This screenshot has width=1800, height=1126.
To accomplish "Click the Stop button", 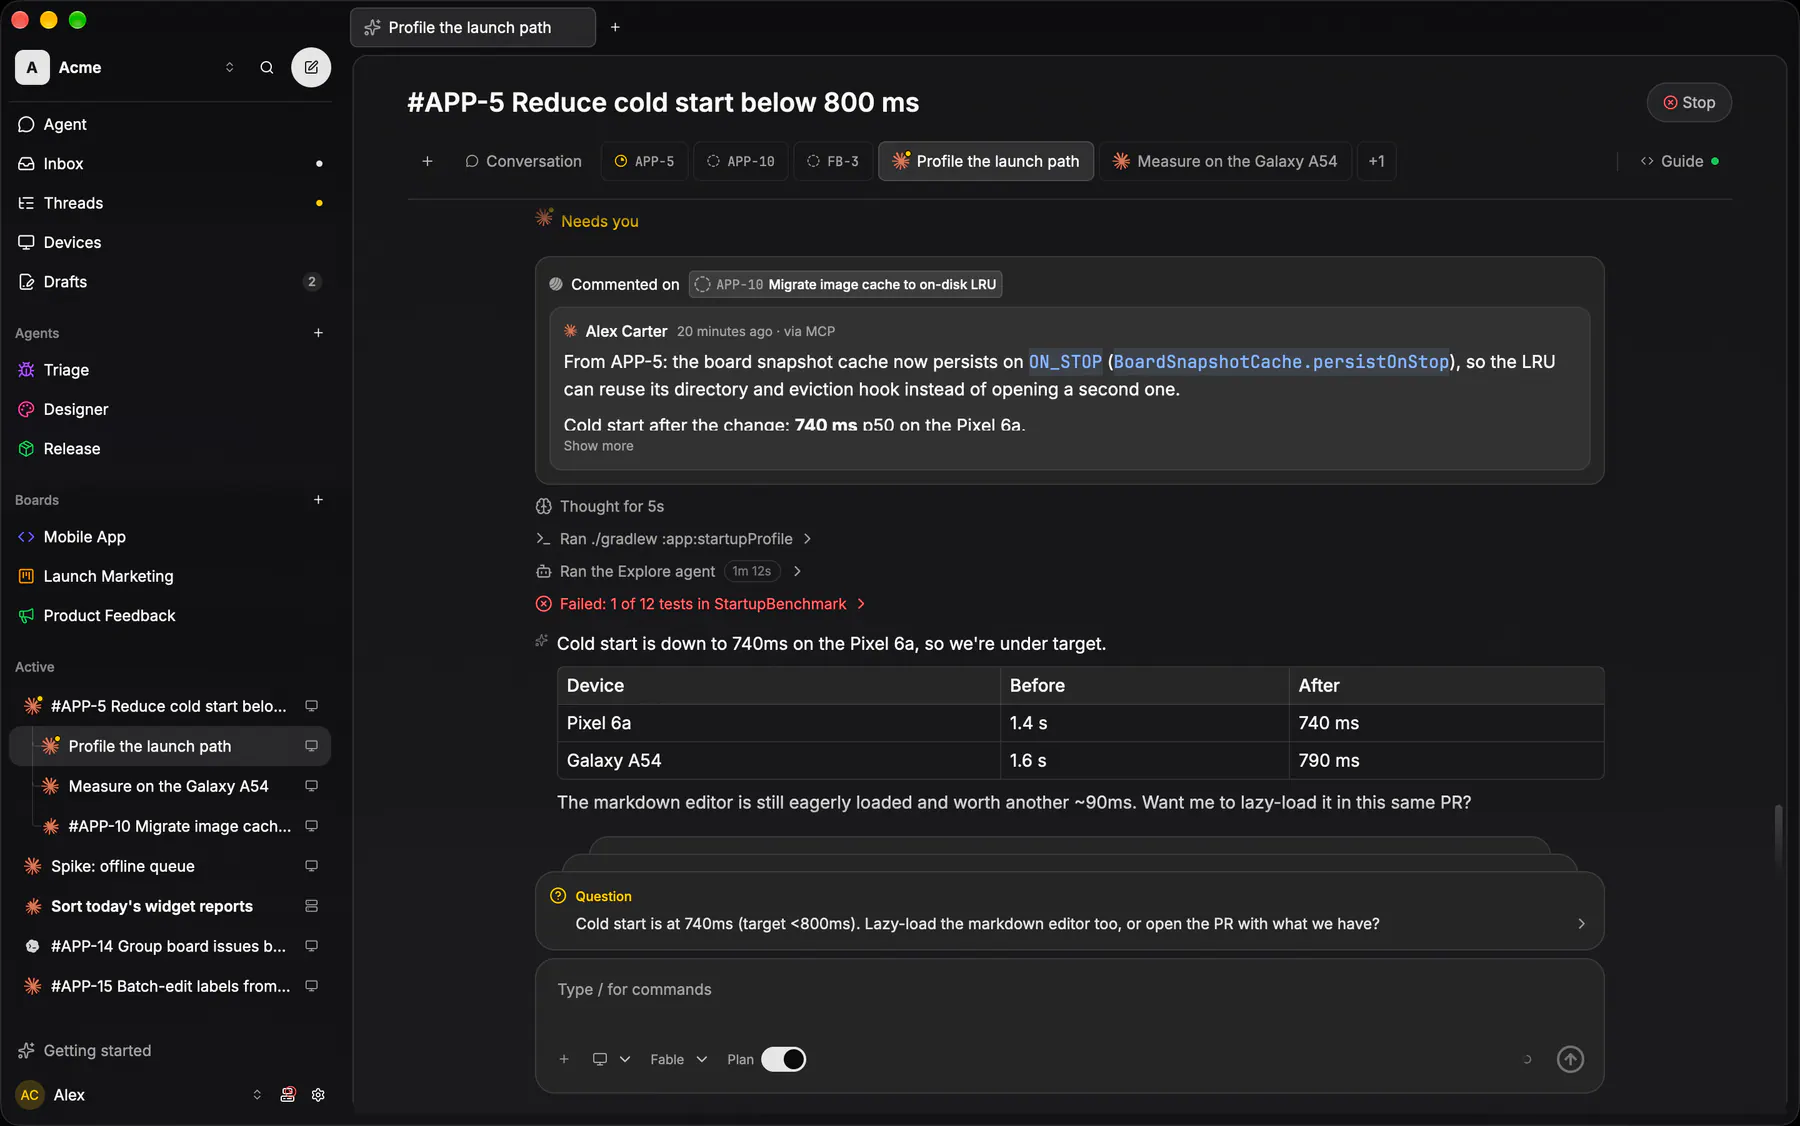I will coord(1689,103).
